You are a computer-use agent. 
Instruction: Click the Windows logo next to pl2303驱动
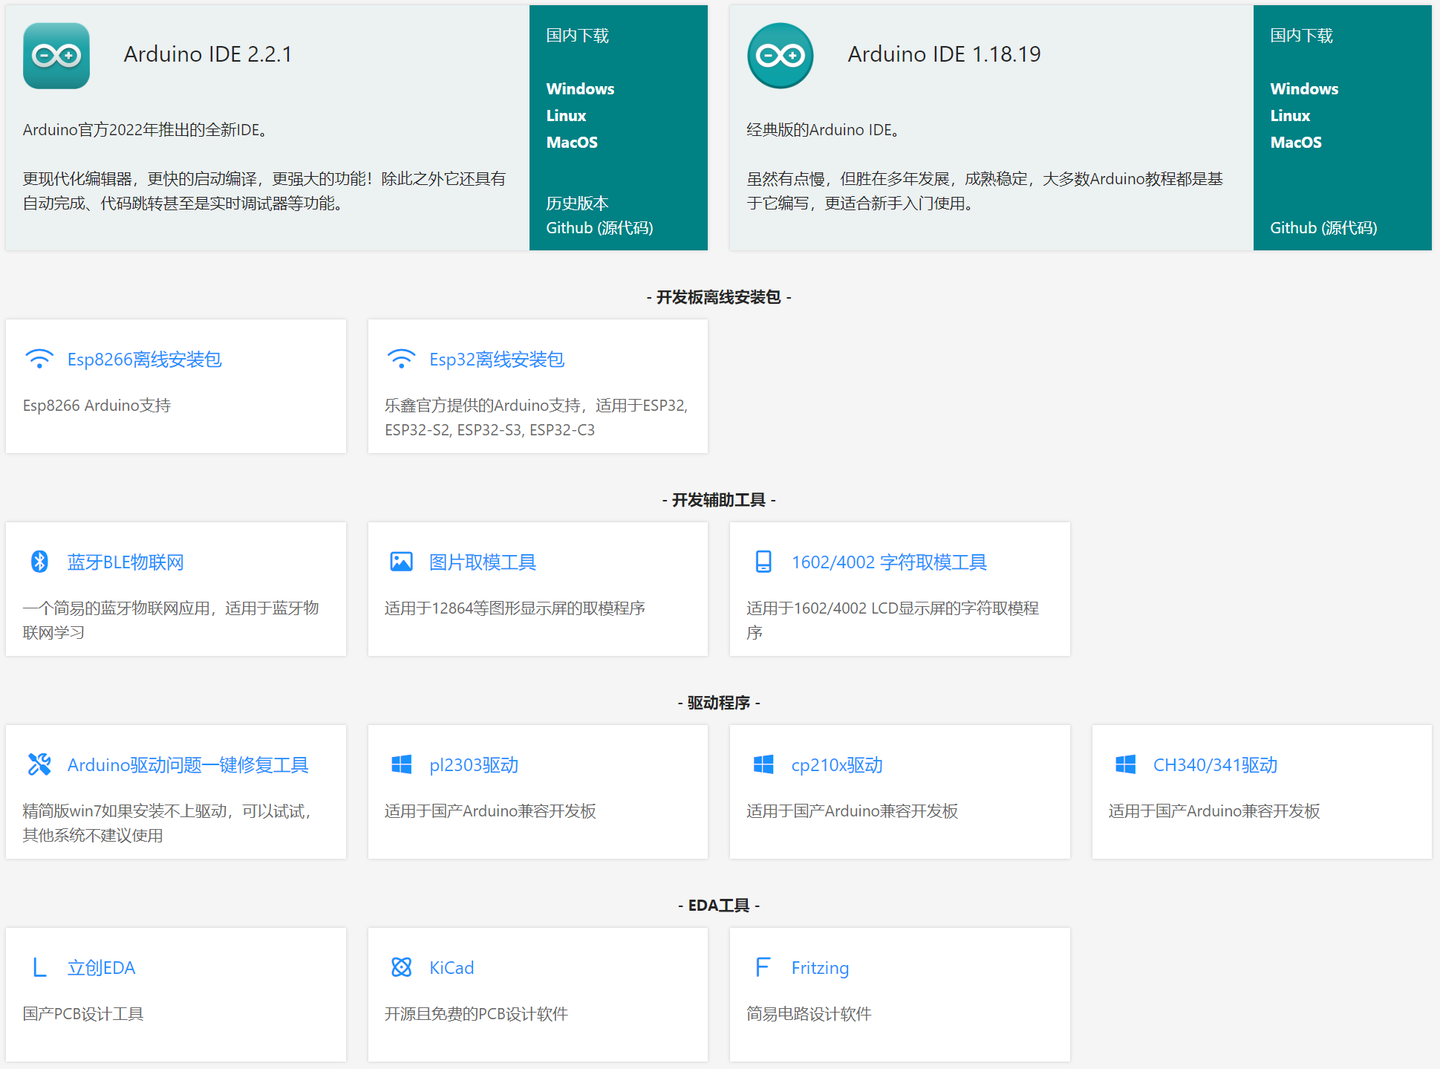point(401,764)
